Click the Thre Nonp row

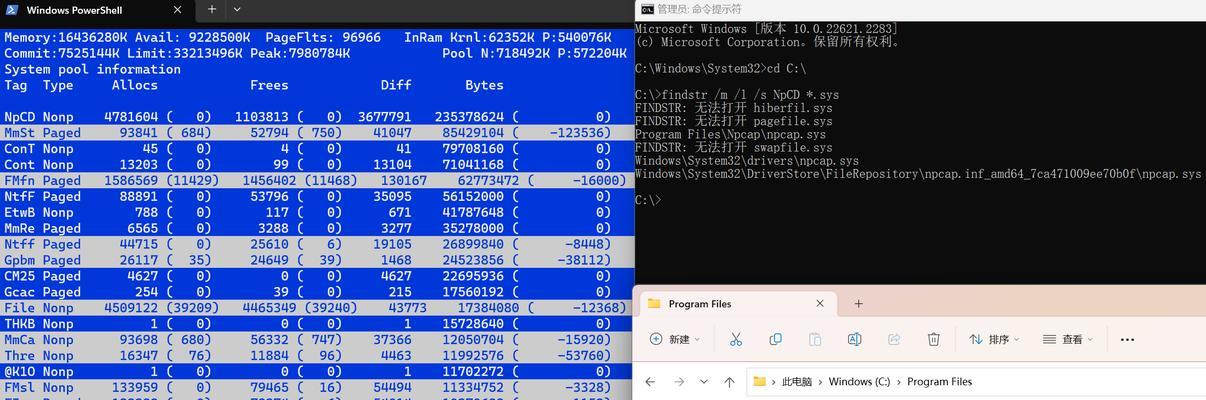[x=317, y=357]
